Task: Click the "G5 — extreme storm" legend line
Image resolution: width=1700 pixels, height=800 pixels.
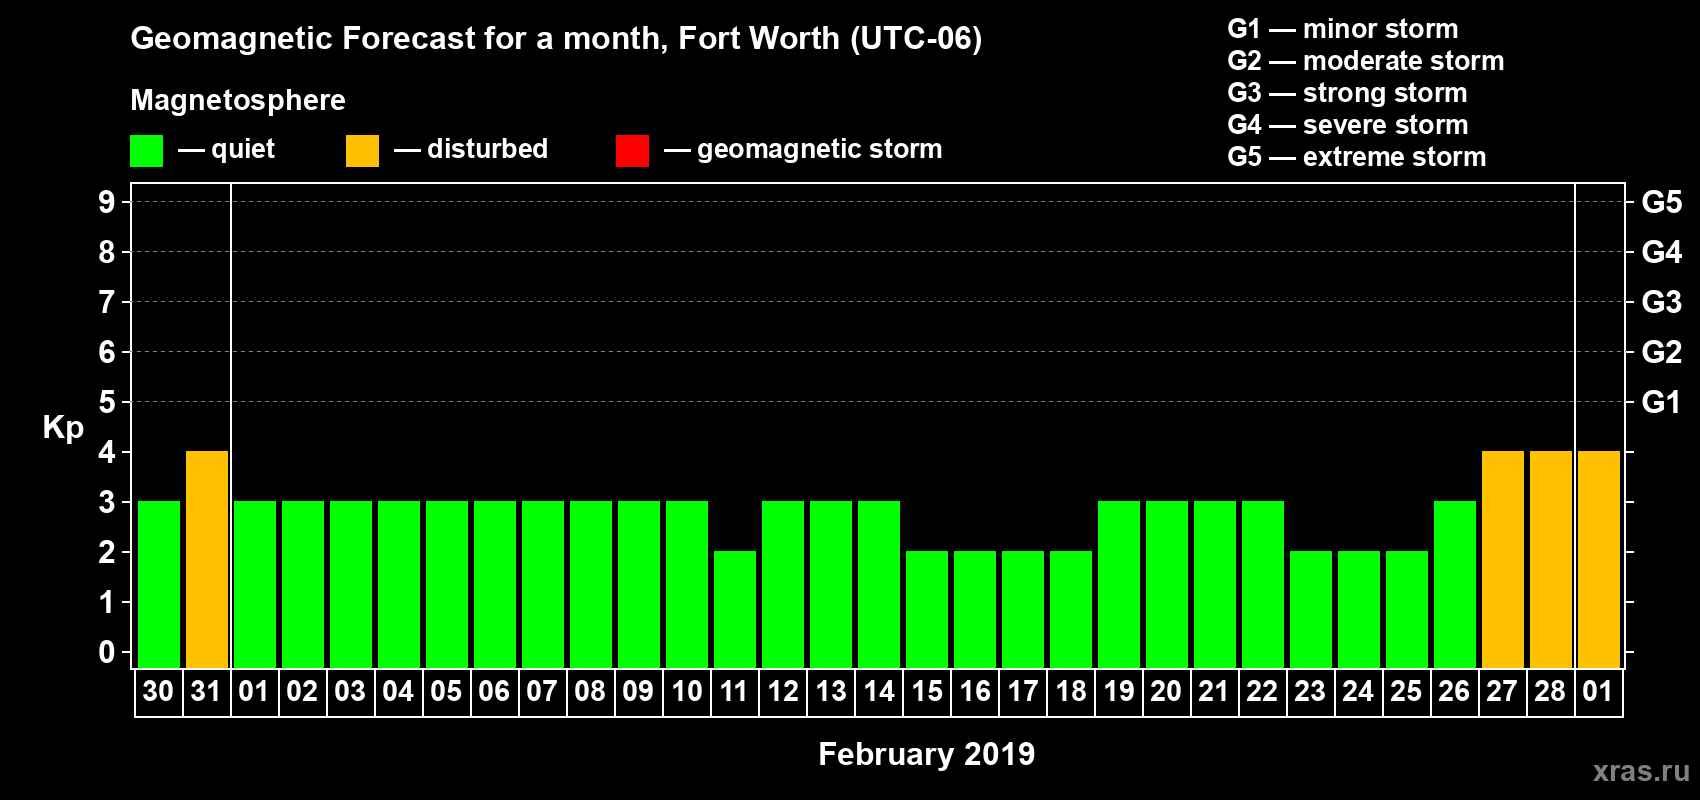Action: [1357, 157]
